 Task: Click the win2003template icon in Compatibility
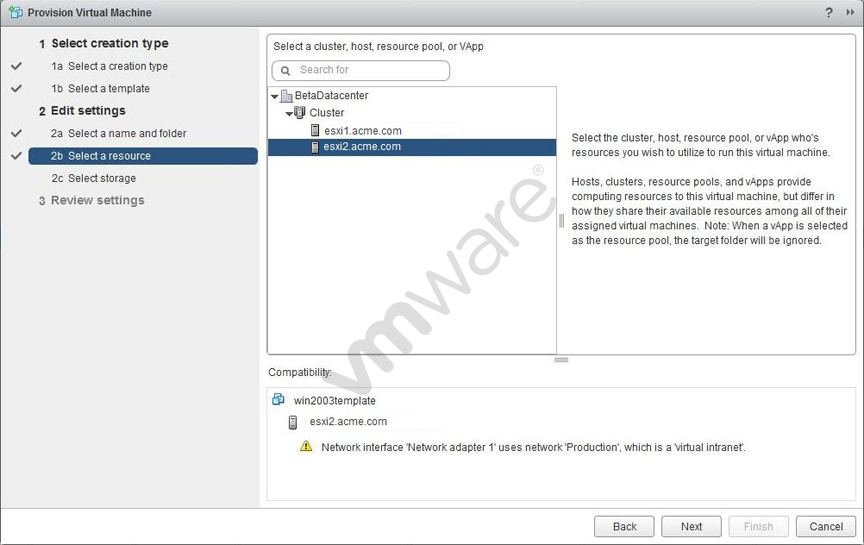279,400
